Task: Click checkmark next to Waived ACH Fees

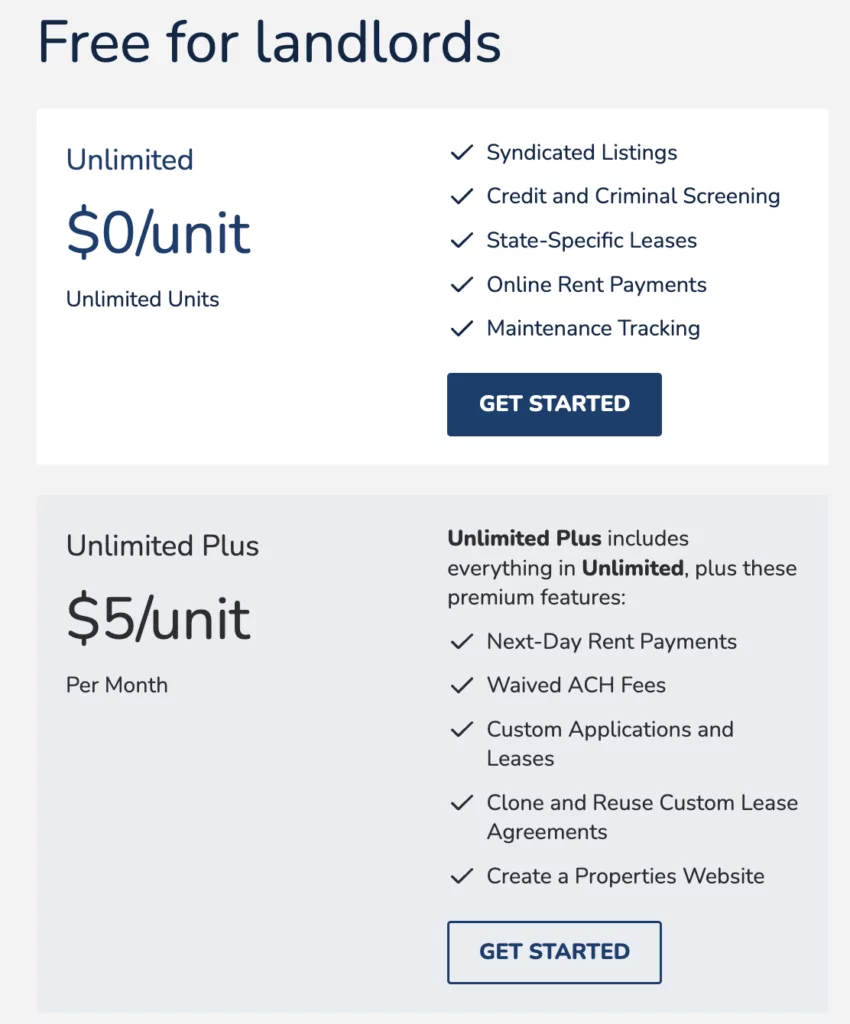Action: (462, 686)
